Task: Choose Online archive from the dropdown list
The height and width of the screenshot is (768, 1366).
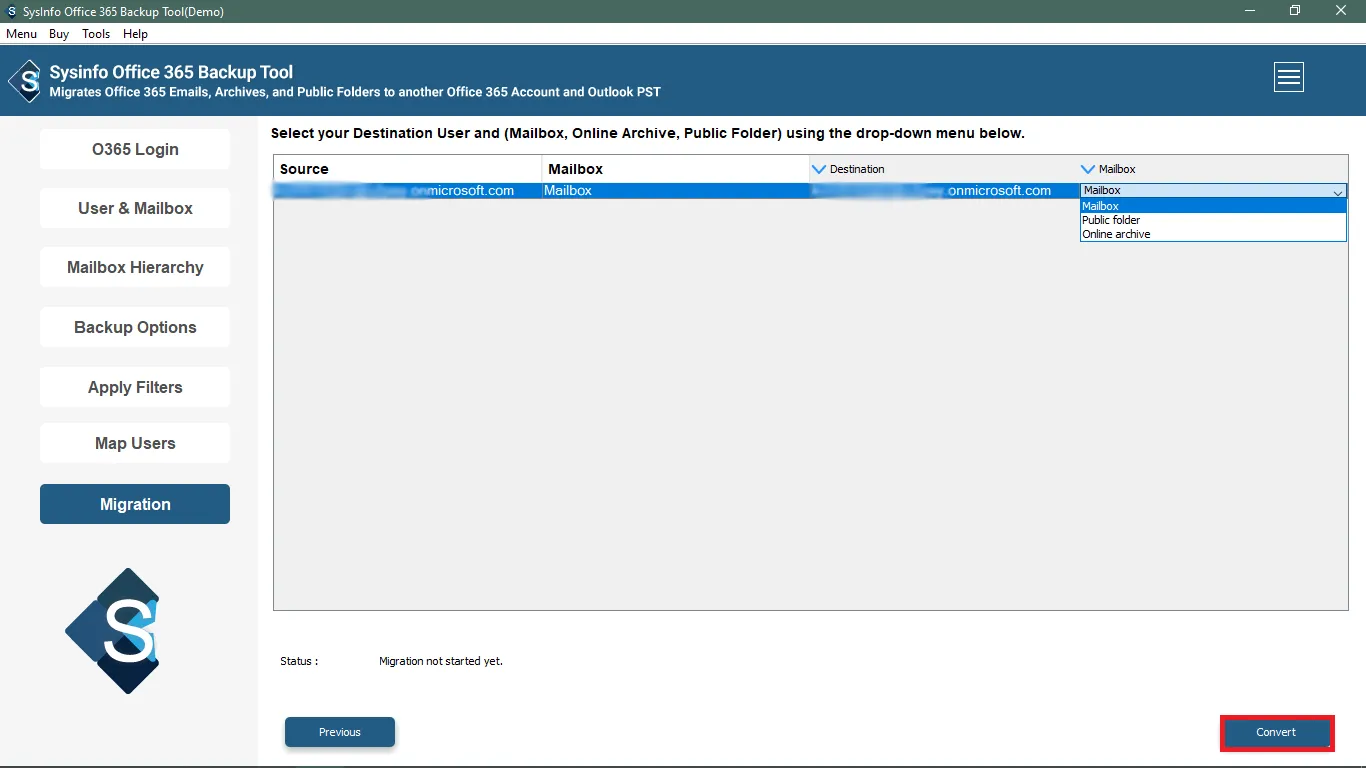Action: tap(1213, 234)
